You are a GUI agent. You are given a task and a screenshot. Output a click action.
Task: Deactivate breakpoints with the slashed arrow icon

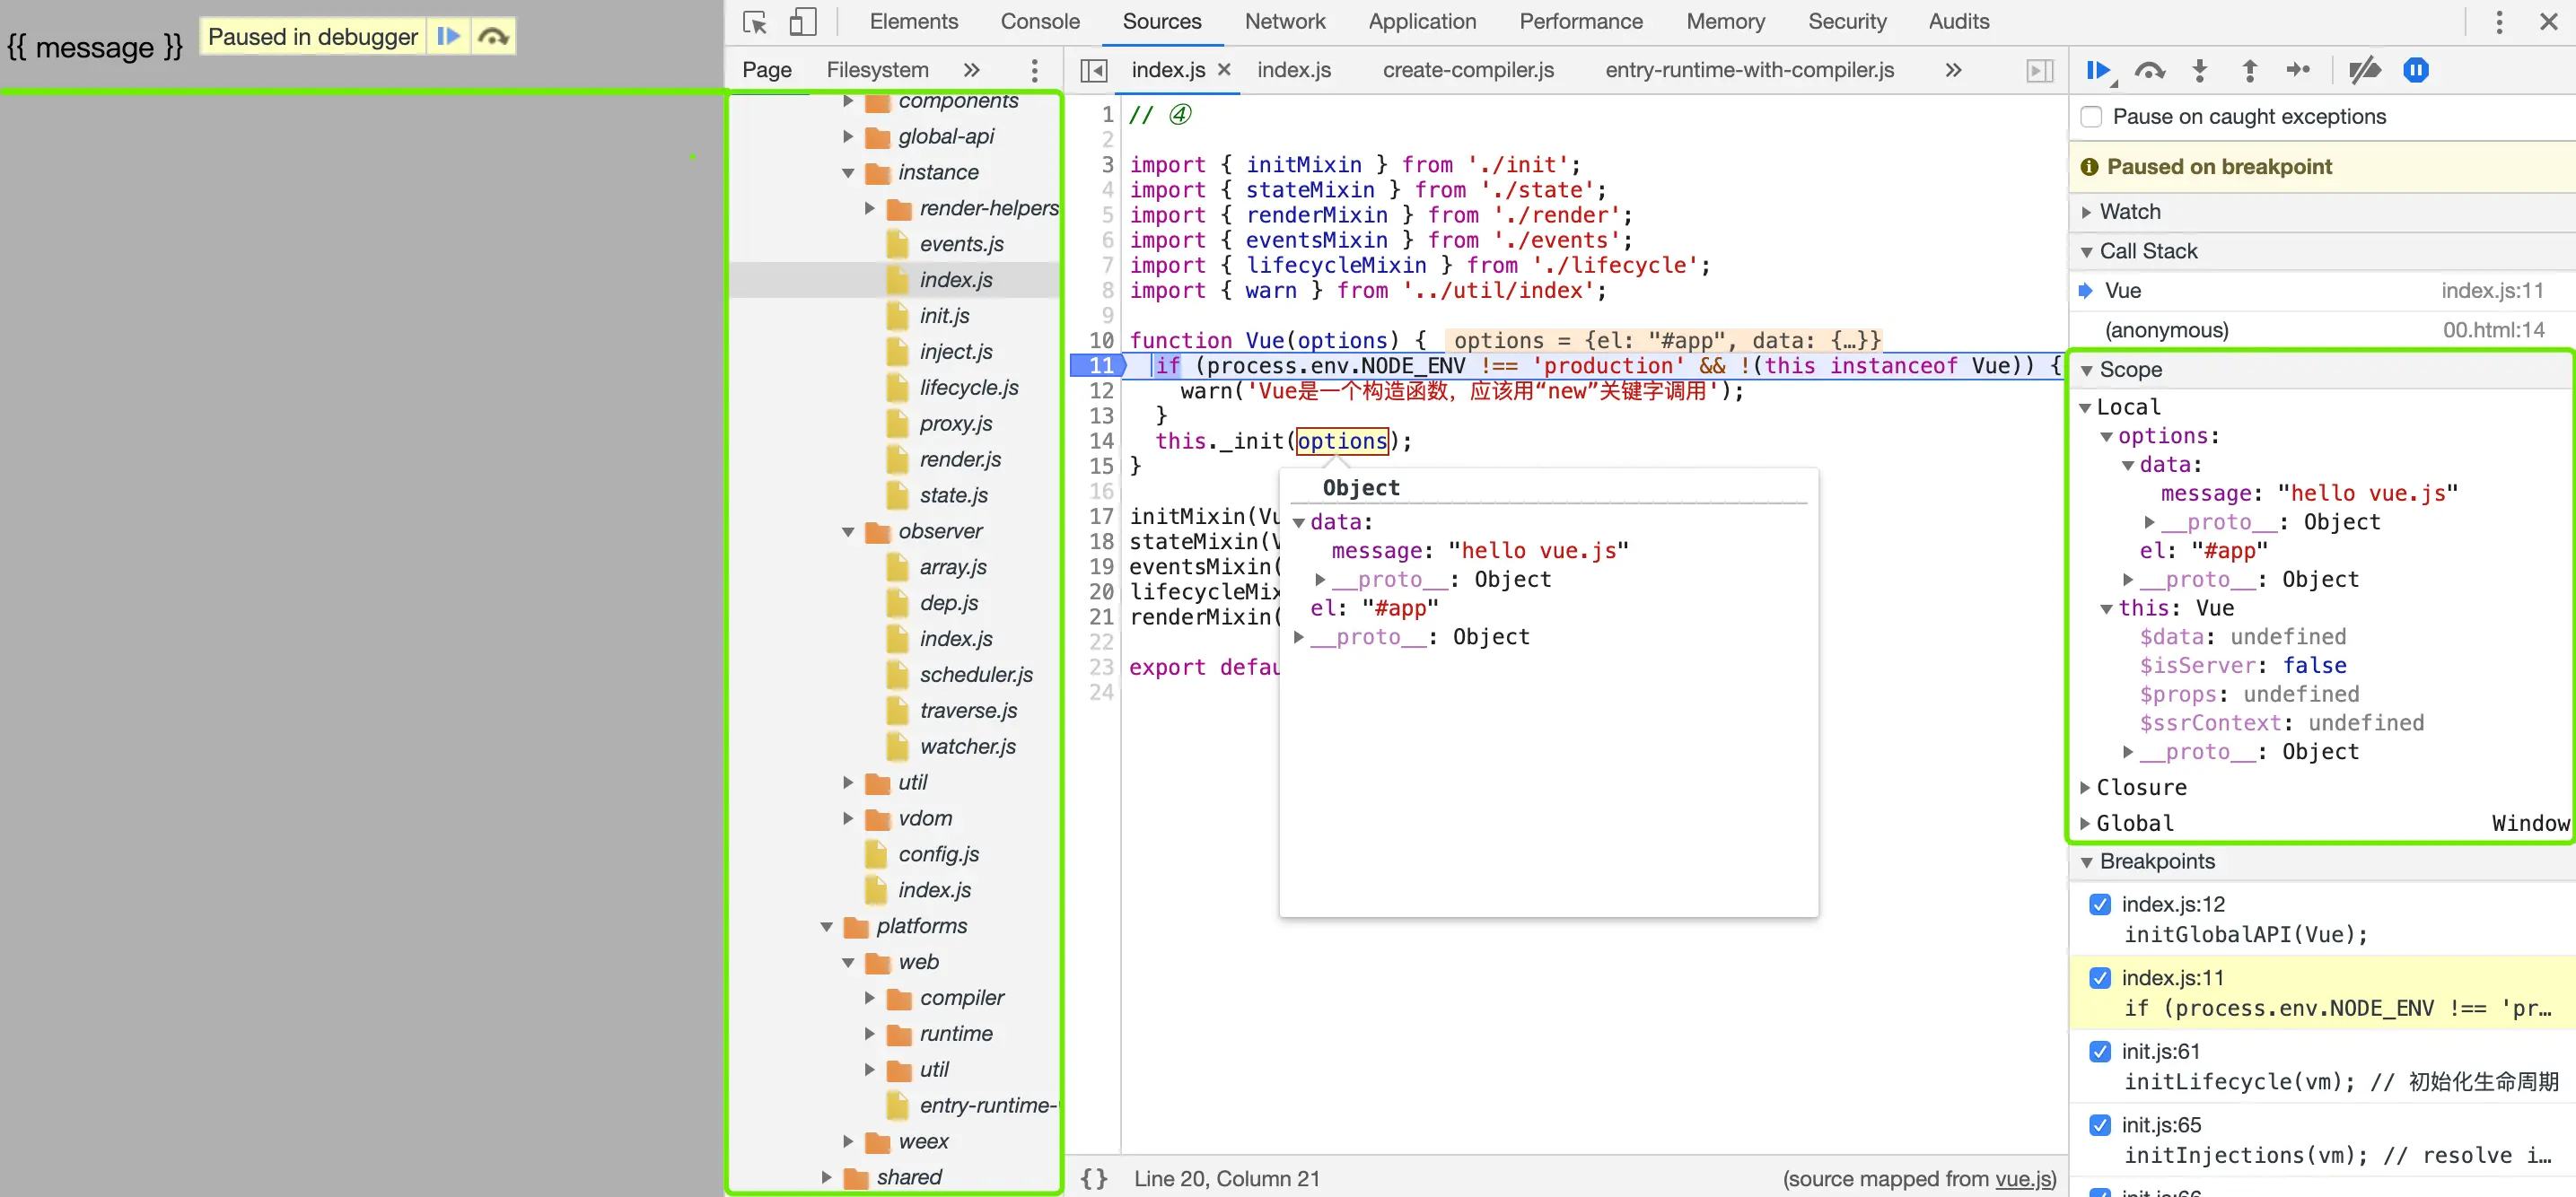click(2364, 70)
